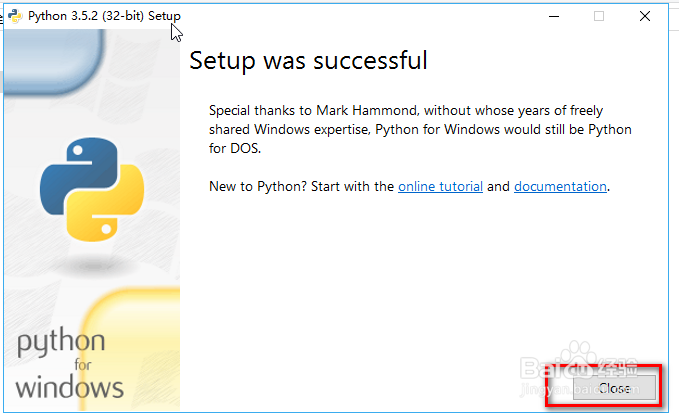Open the online tutorial link
Screen dimensions: 679x413
(x=440, y=186)
